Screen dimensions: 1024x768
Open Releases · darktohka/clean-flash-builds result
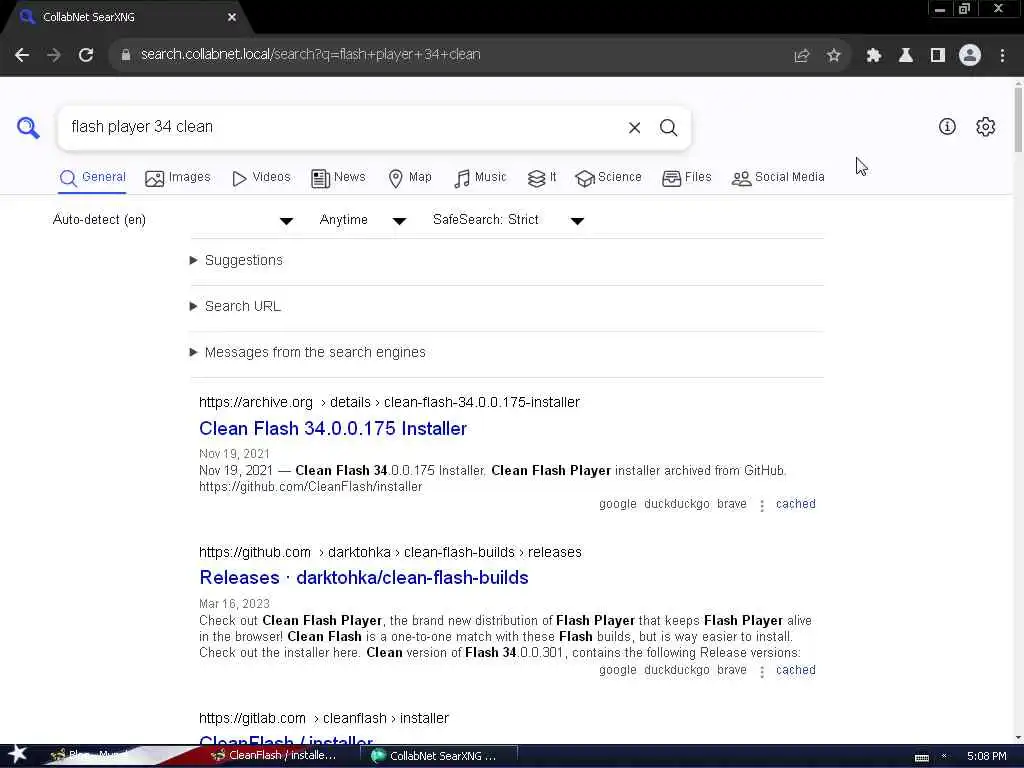click(x=364, y=577)
